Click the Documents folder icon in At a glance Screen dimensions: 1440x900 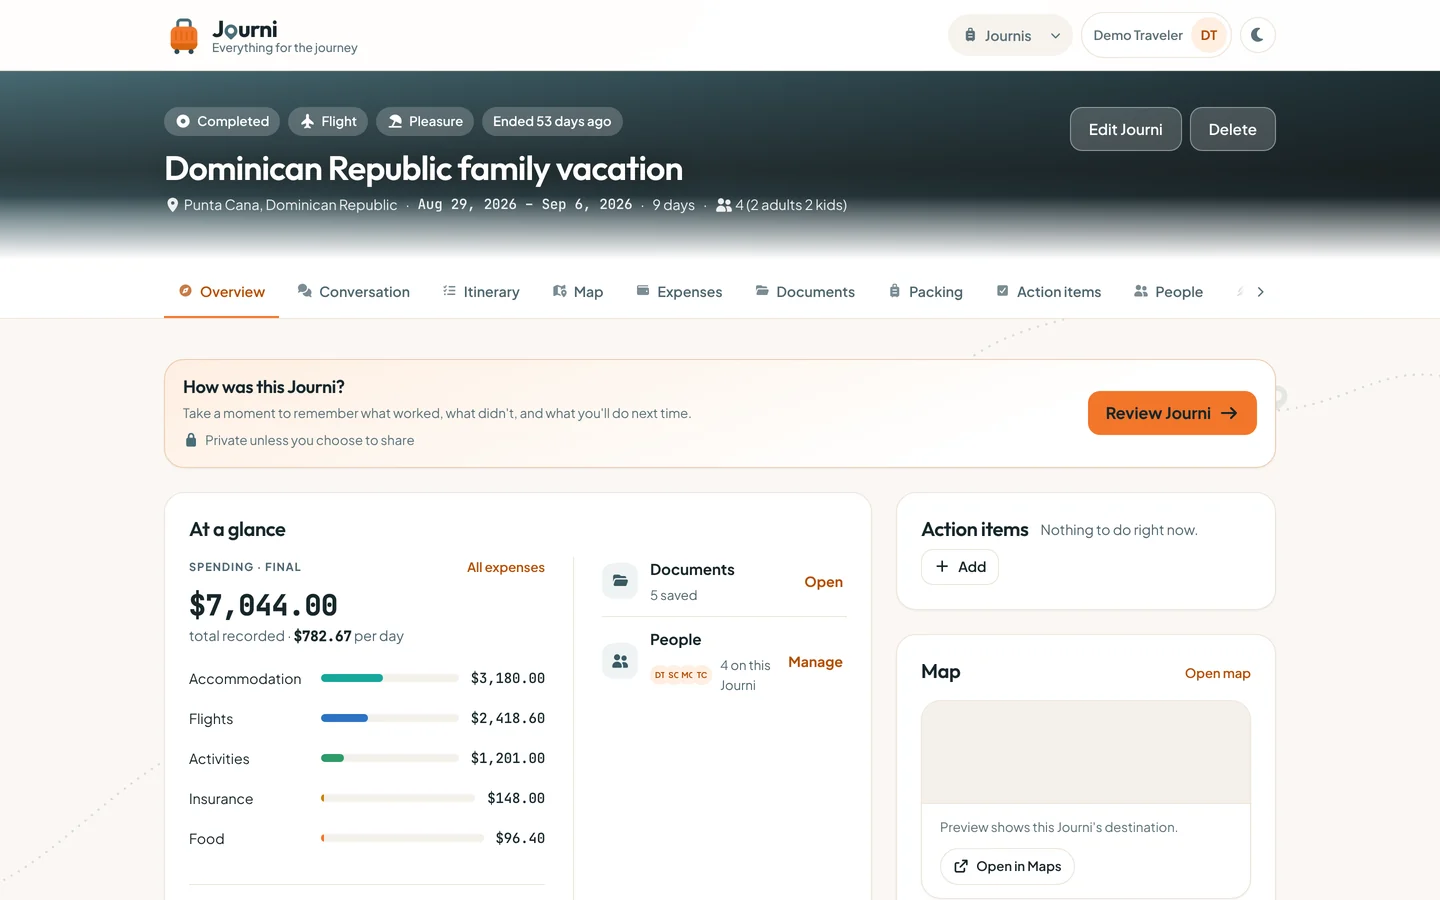[620, 580]
